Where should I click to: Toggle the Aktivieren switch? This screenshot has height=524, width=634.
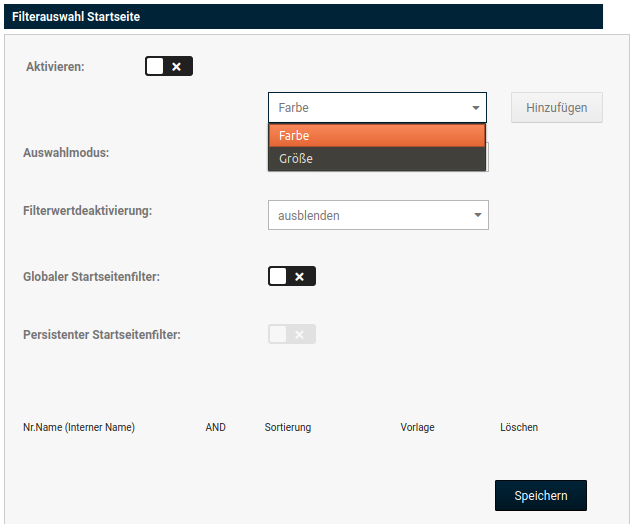168,67
